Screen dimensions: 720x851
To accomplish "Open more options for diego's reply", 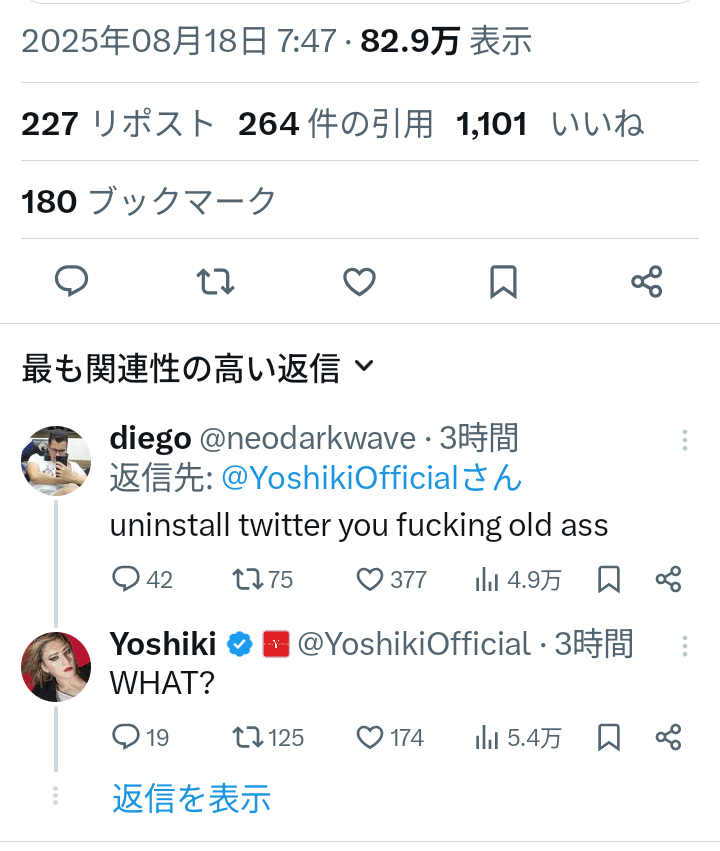I will point(685,441).
